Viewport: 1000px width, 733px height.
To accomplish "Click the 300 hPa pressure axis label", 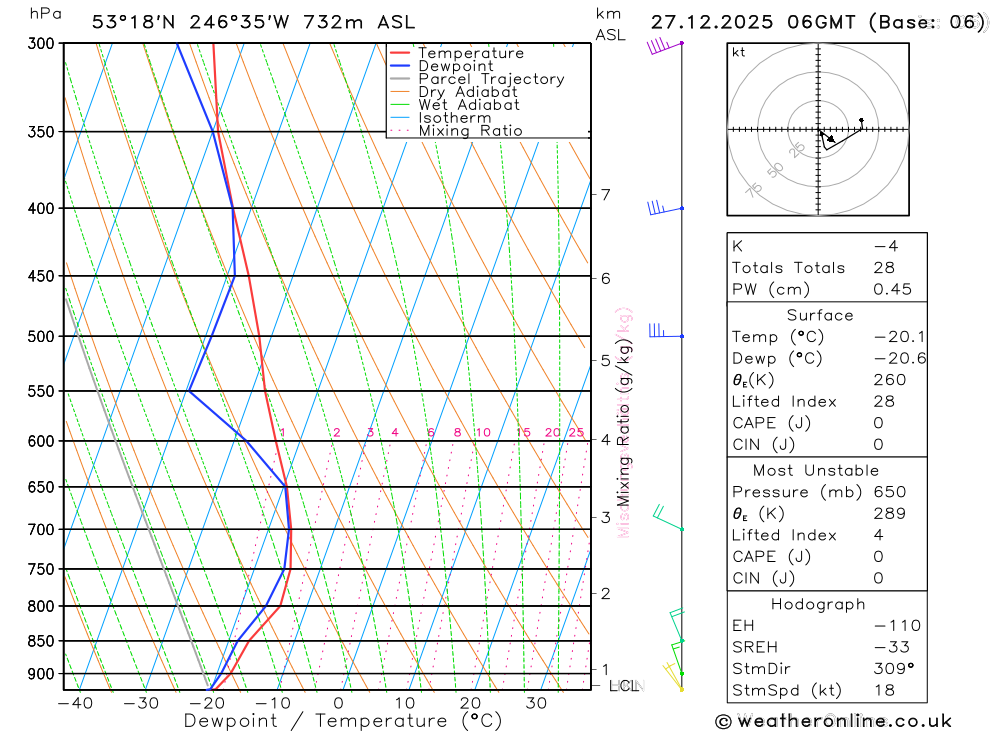I will (41, 43).
